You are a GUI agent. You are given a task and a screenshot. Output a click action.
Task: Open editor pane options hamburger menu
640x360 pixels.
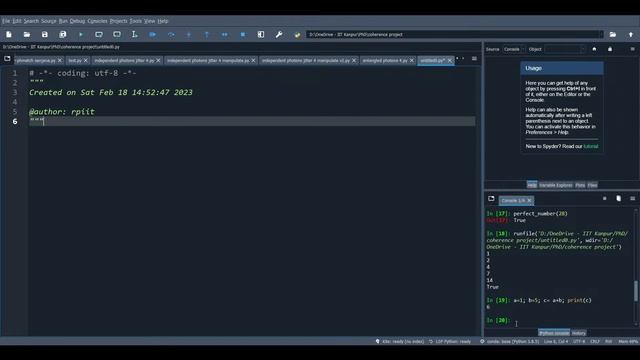[474, 59]
